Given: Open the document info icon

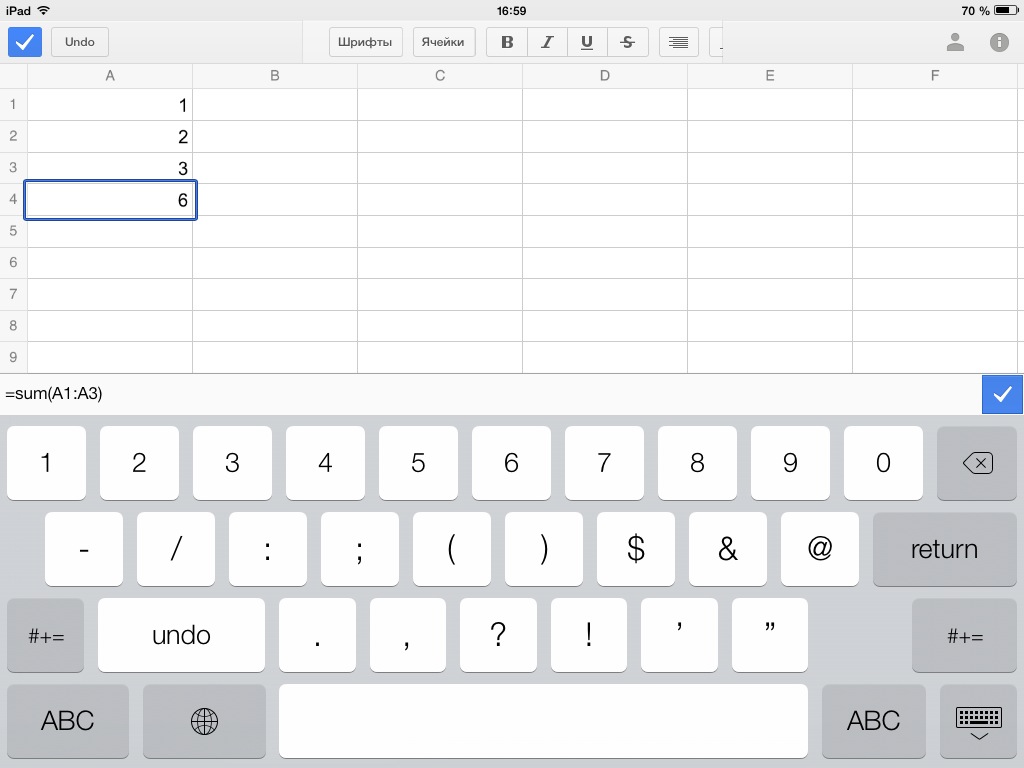Looking at the screenshot, I should click(x=998, y=42).
